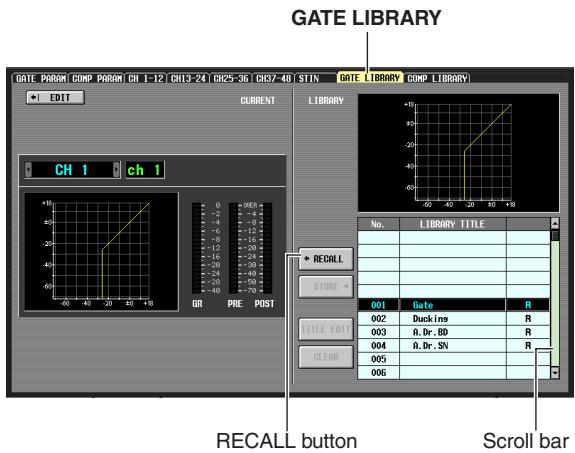Click the library list scroll down arrow
The width and height of the screenshot is (575, 453).
[x=555, y=373]
